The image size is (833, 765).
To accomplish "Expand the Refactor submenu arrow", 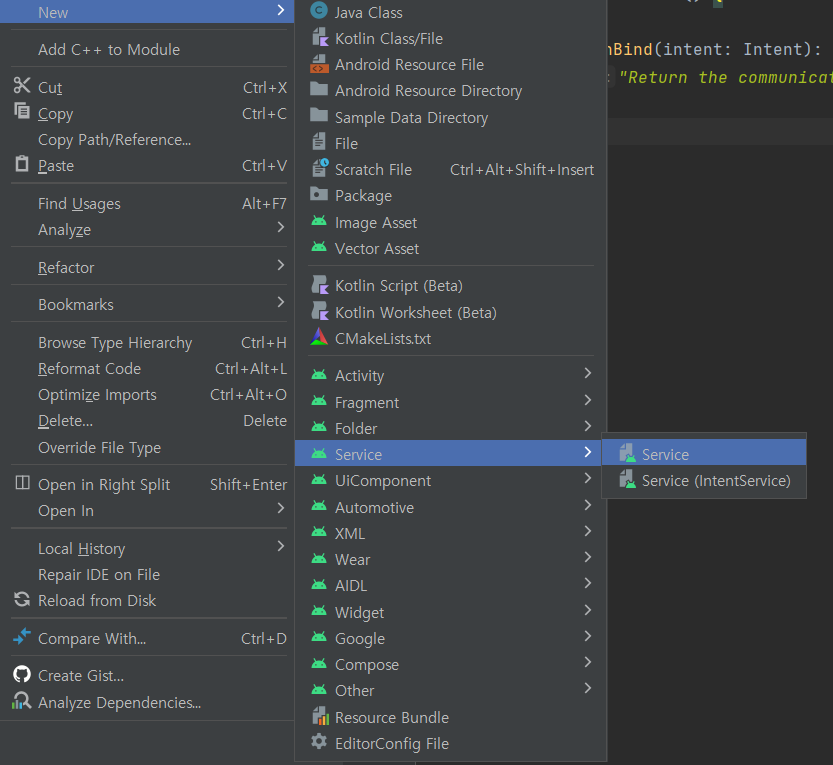I will click(x=280, y=265).
